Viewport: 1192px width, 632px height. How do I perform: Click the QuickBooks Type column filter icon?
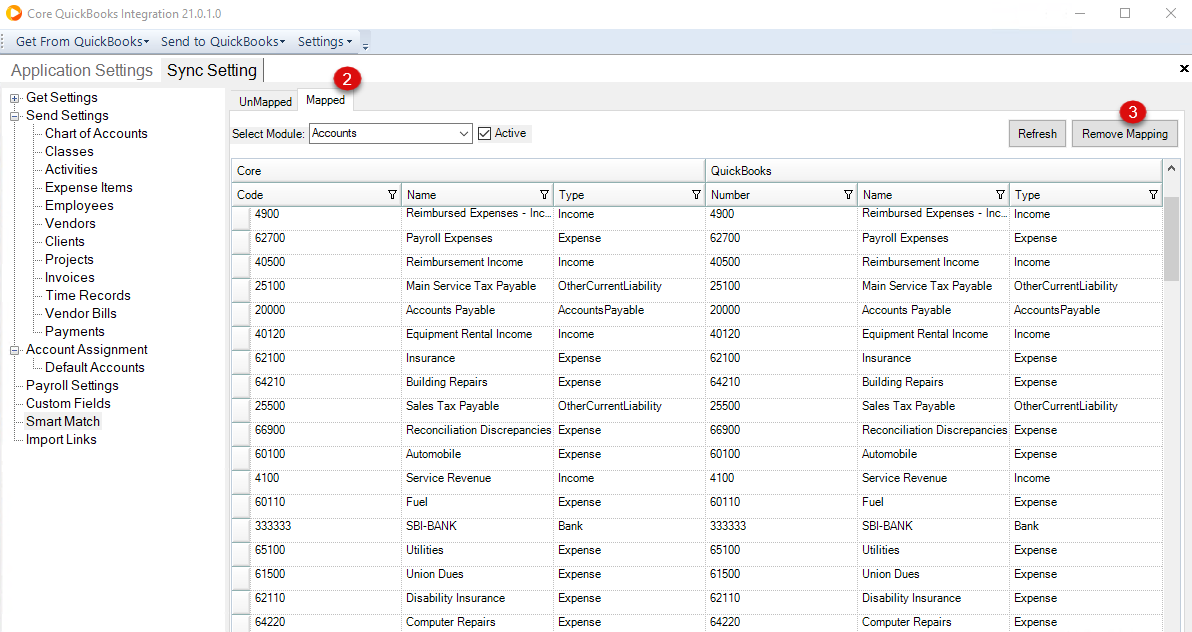coord(1153,195)
